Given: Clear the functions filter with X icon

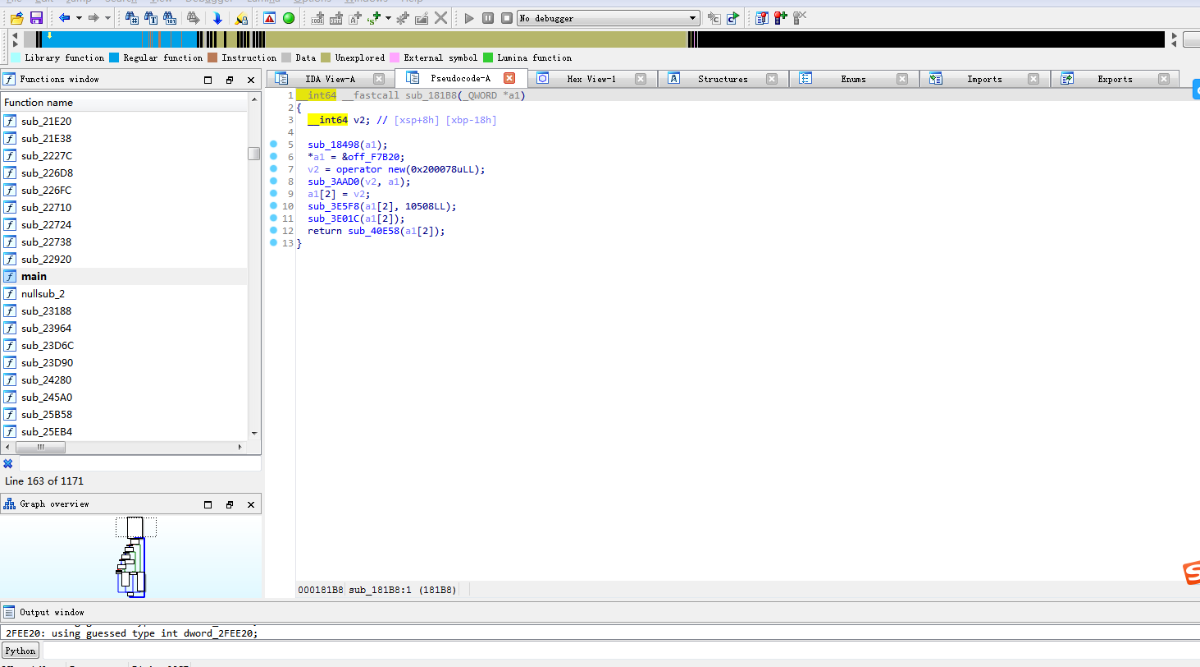Looking at the screenshot, I should pyautogui.click(x=8, y=464).
